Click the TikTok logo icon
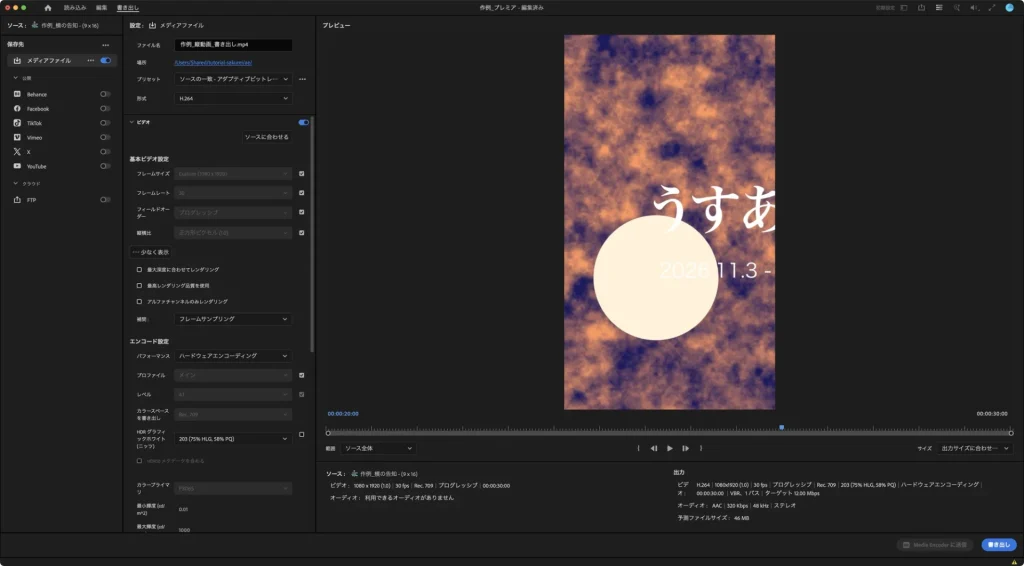Screen dimensions: 1024x566 click(17, 123)
